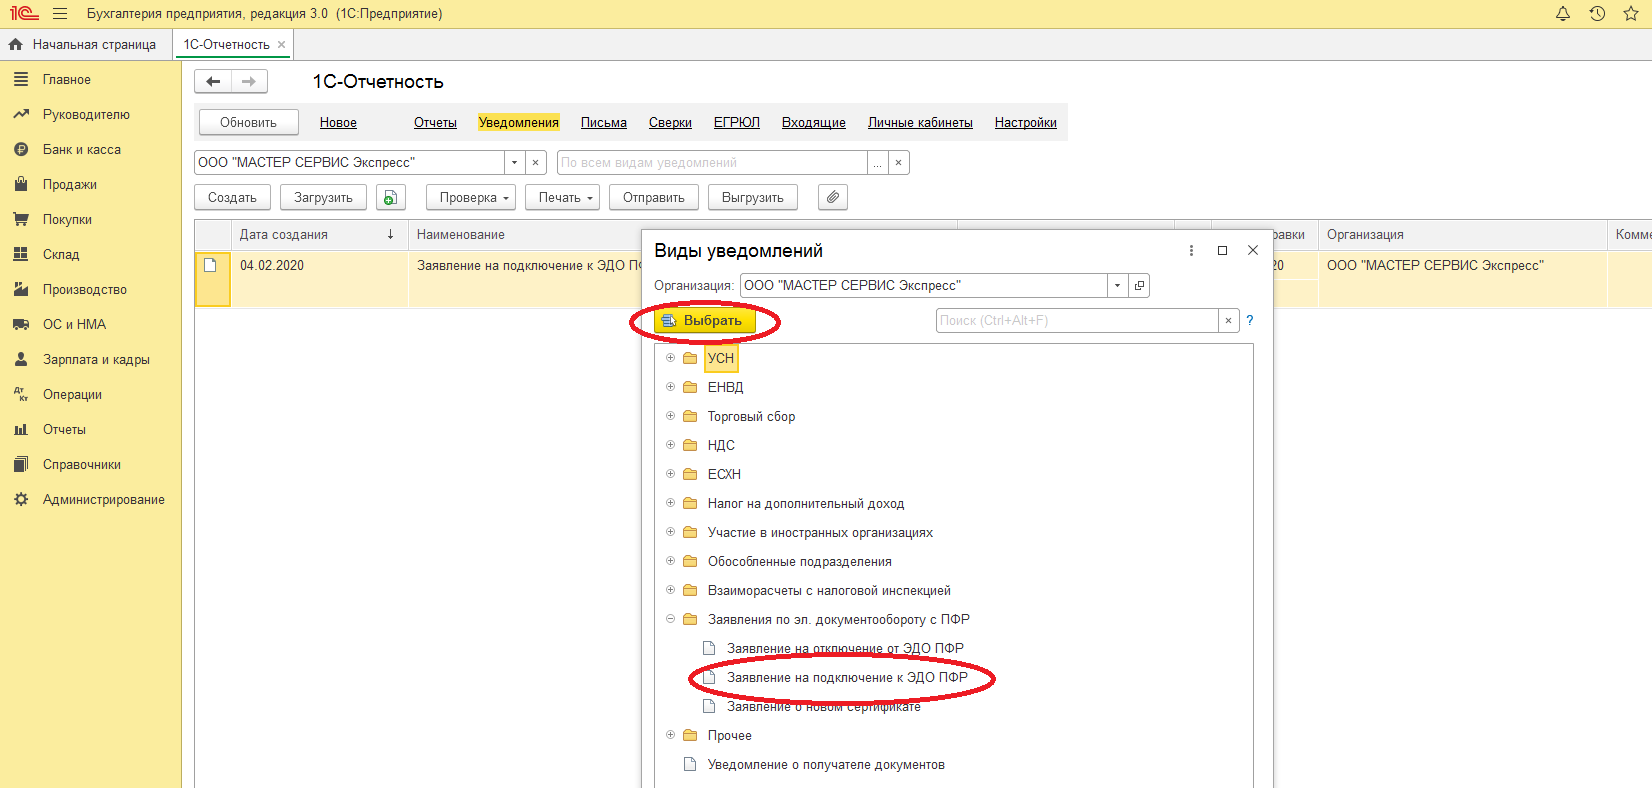Open Производство section in sidebar
The image size is (1652, 788).
tap(84, 289)
